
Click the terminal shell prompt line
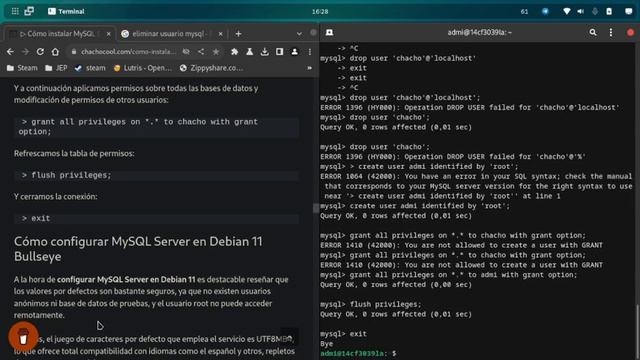(358, 353)
